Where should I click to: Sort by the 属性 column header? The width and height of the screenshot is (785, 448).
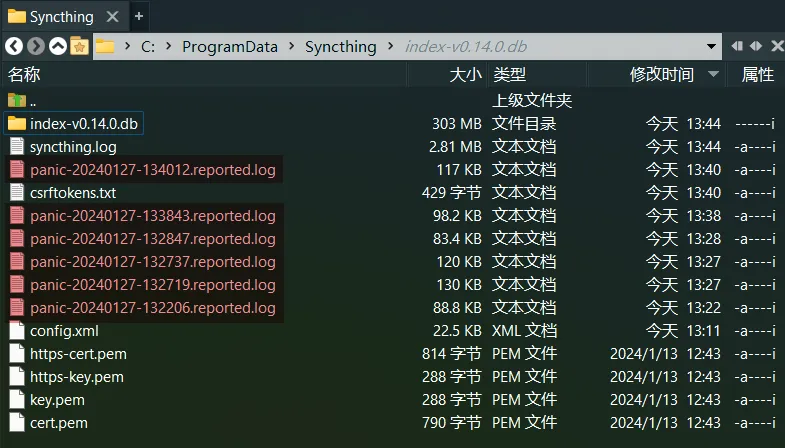pyautogui.click(x=757, y=75)
